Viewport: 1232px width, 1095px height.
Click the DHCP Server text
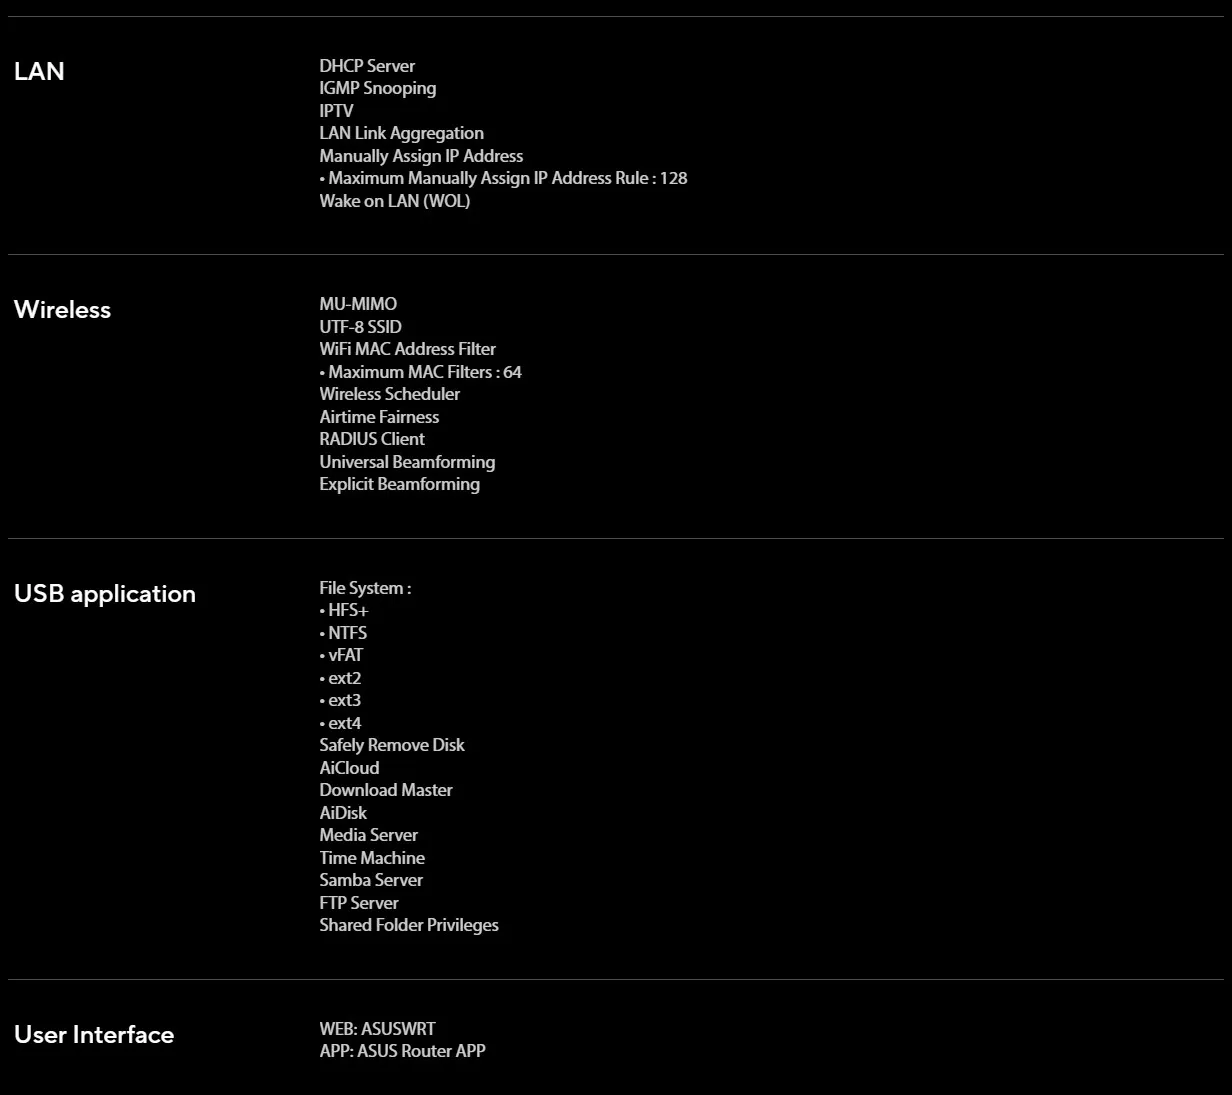pos(367,66)
